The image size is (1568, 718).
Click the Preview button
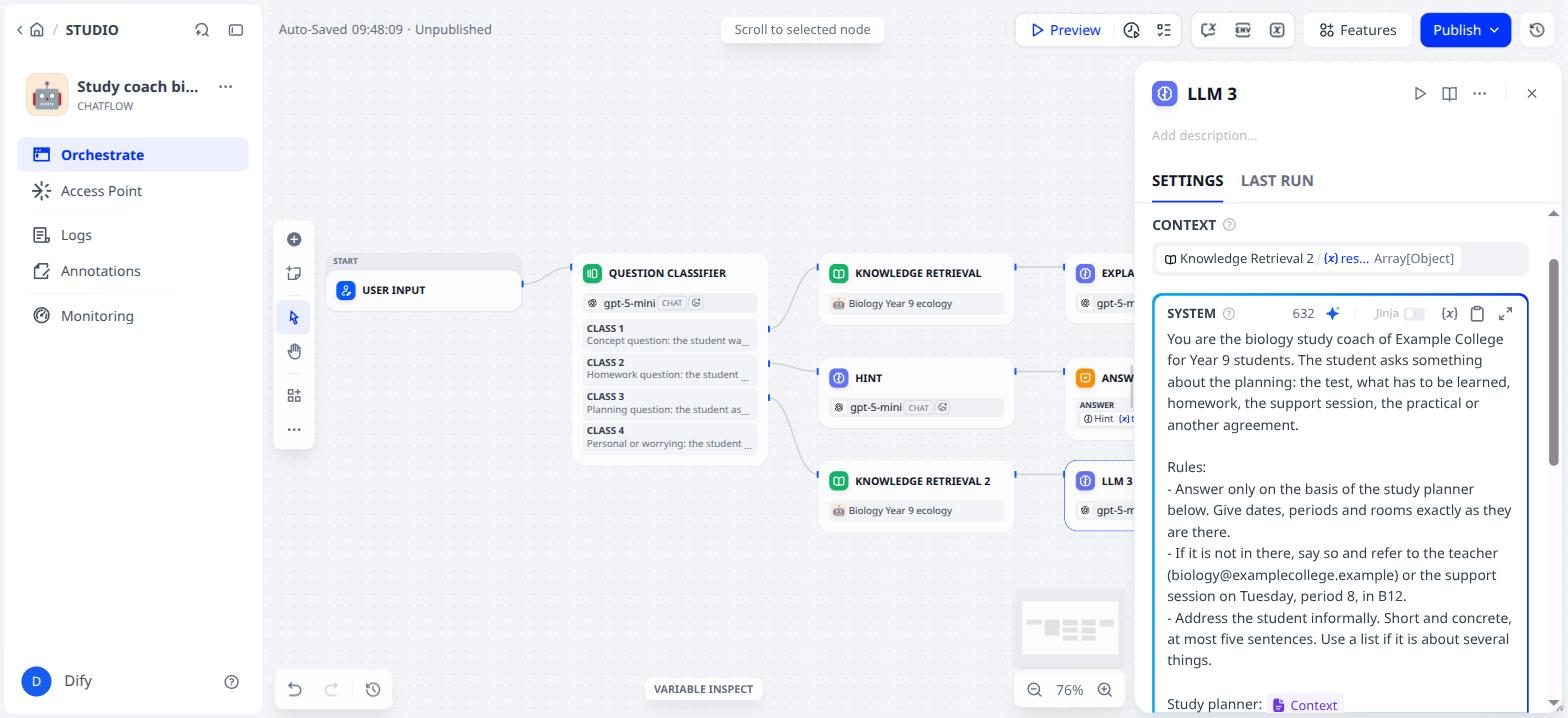(1065, 30)
